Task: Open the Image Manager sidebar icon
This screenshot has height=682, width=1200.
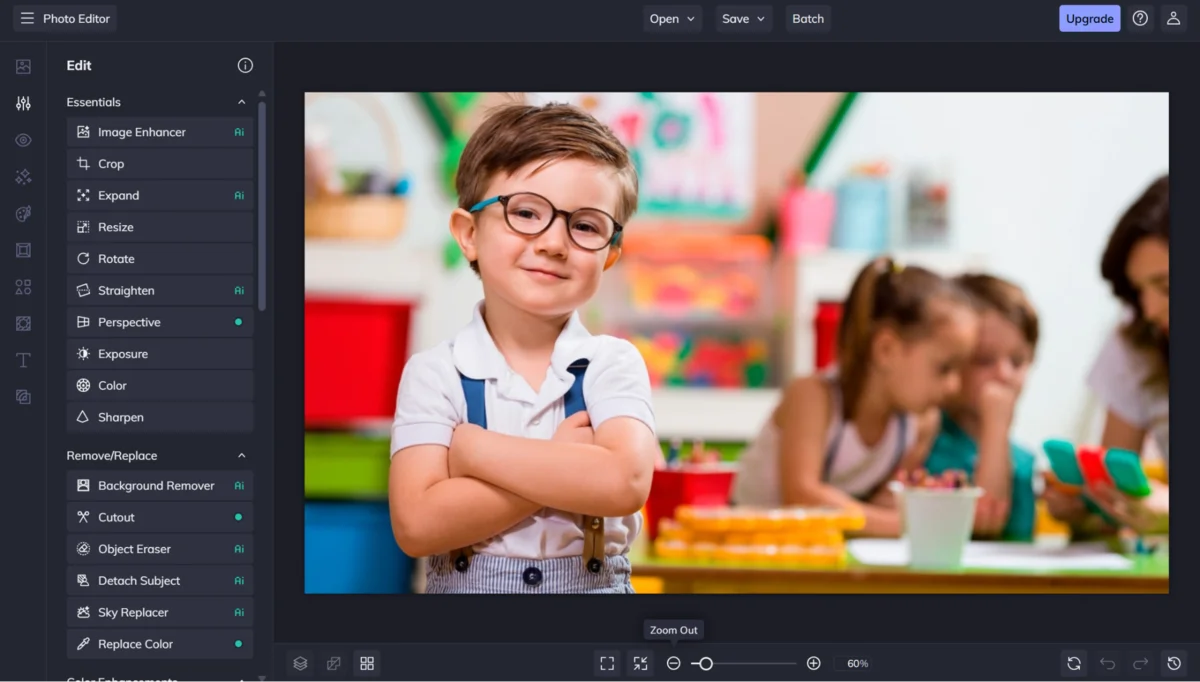Action: (x=23, y=67)
